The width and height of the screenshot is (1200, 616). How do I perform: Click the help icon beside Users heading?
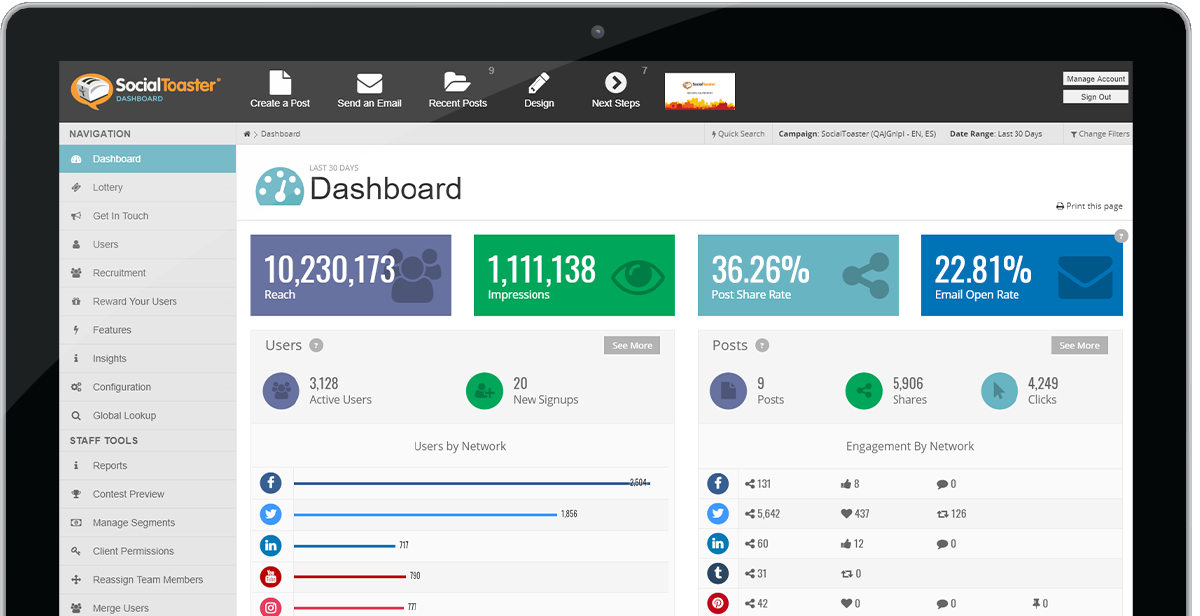(x=316, y=346)
